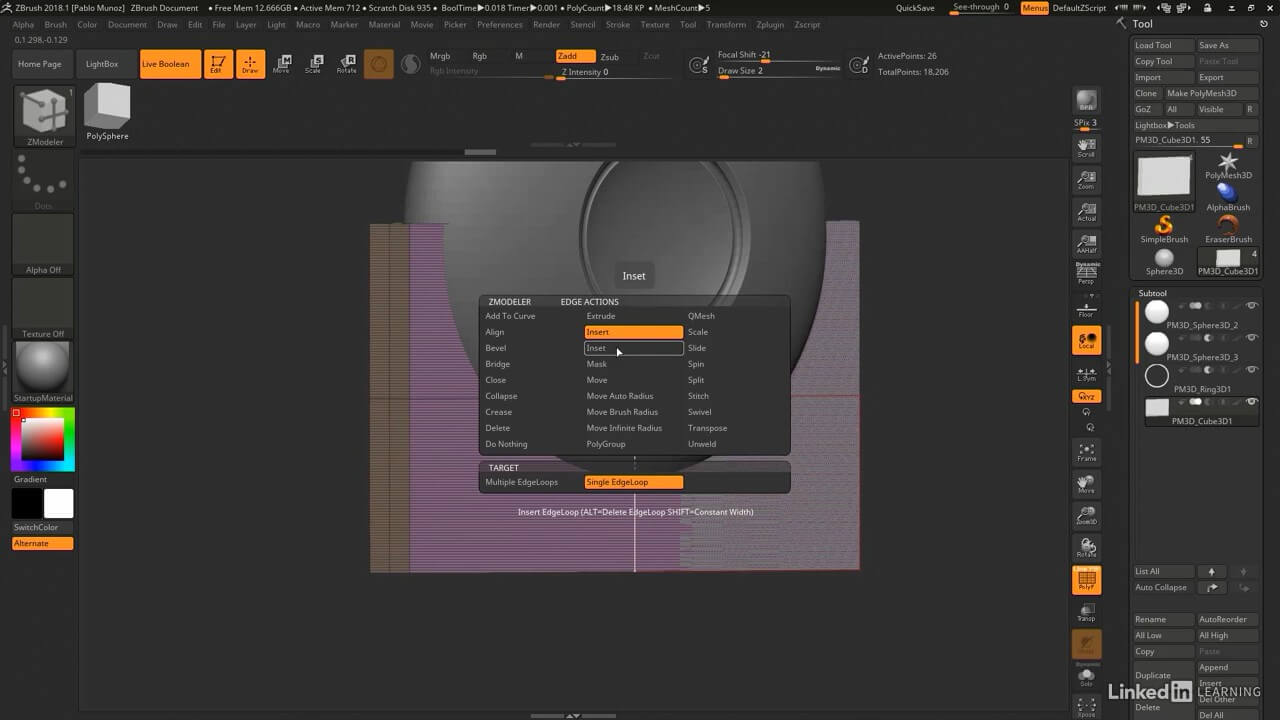
Task: Select the Sphere3D tool
Action: point(1164,262)
